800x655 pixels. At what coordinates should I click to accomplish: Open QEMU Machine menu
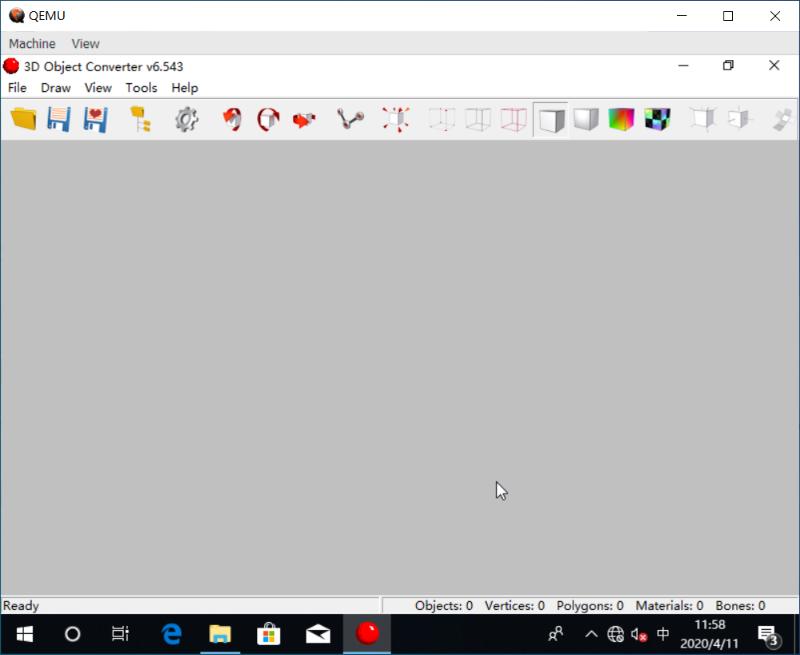[31, 43]
